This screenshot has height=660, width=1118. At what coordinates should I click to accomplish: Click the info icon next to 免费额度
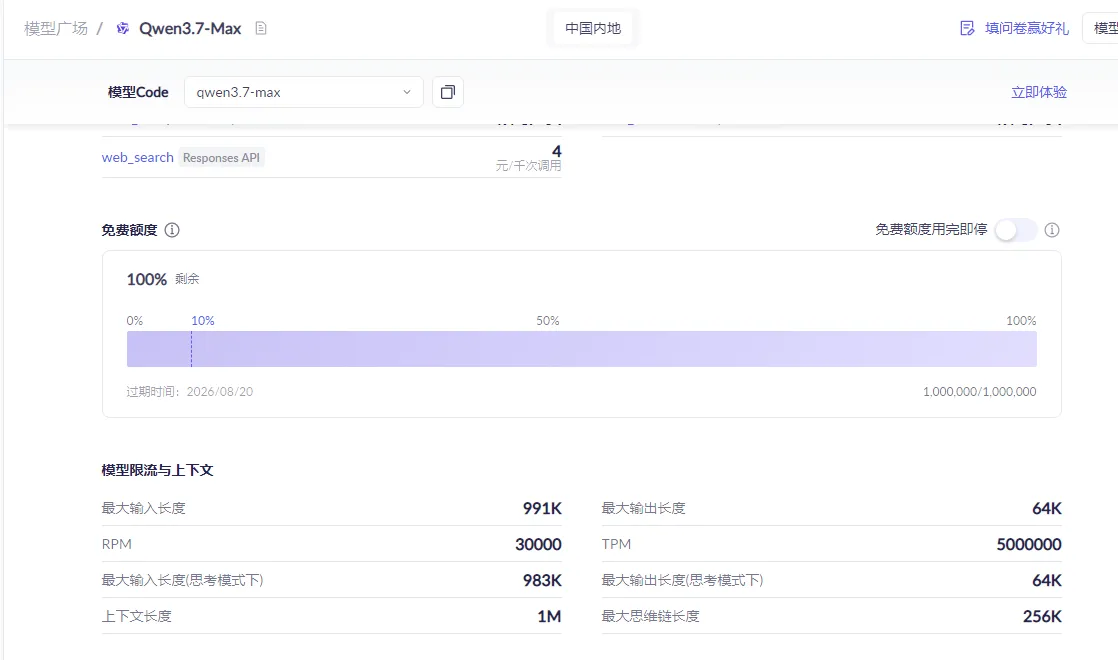click(x=172, y=230)
